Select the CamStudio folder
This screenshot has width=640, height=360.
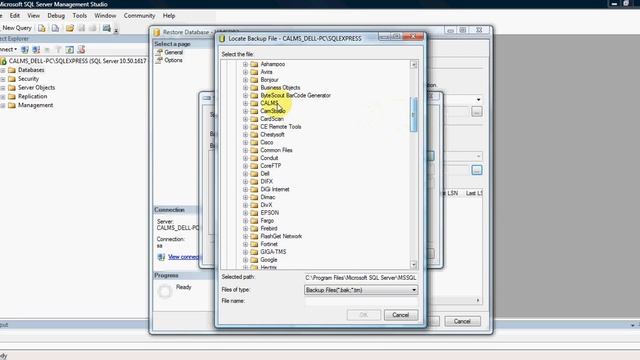tap(273, 111)
